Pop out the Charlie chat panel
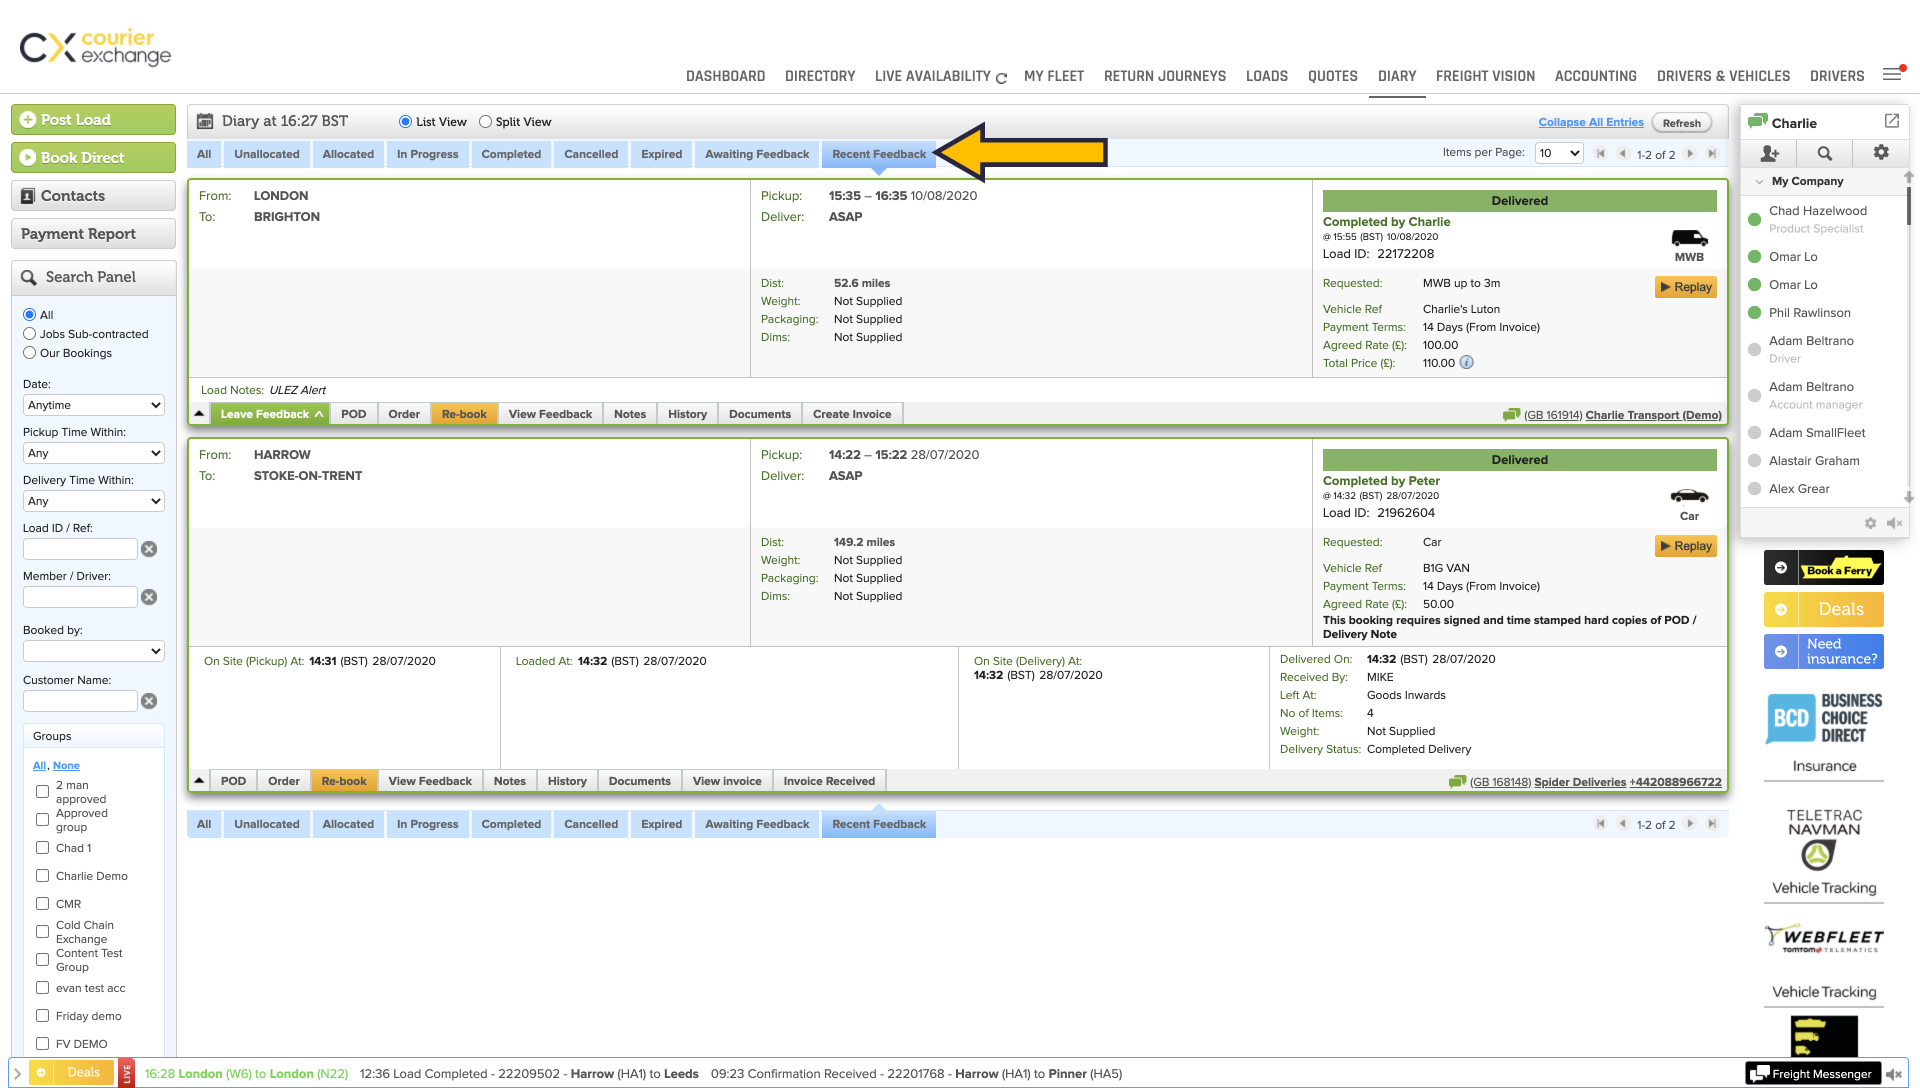This screenshot has height=1088, width=1920. click(x=1892, y=121)
